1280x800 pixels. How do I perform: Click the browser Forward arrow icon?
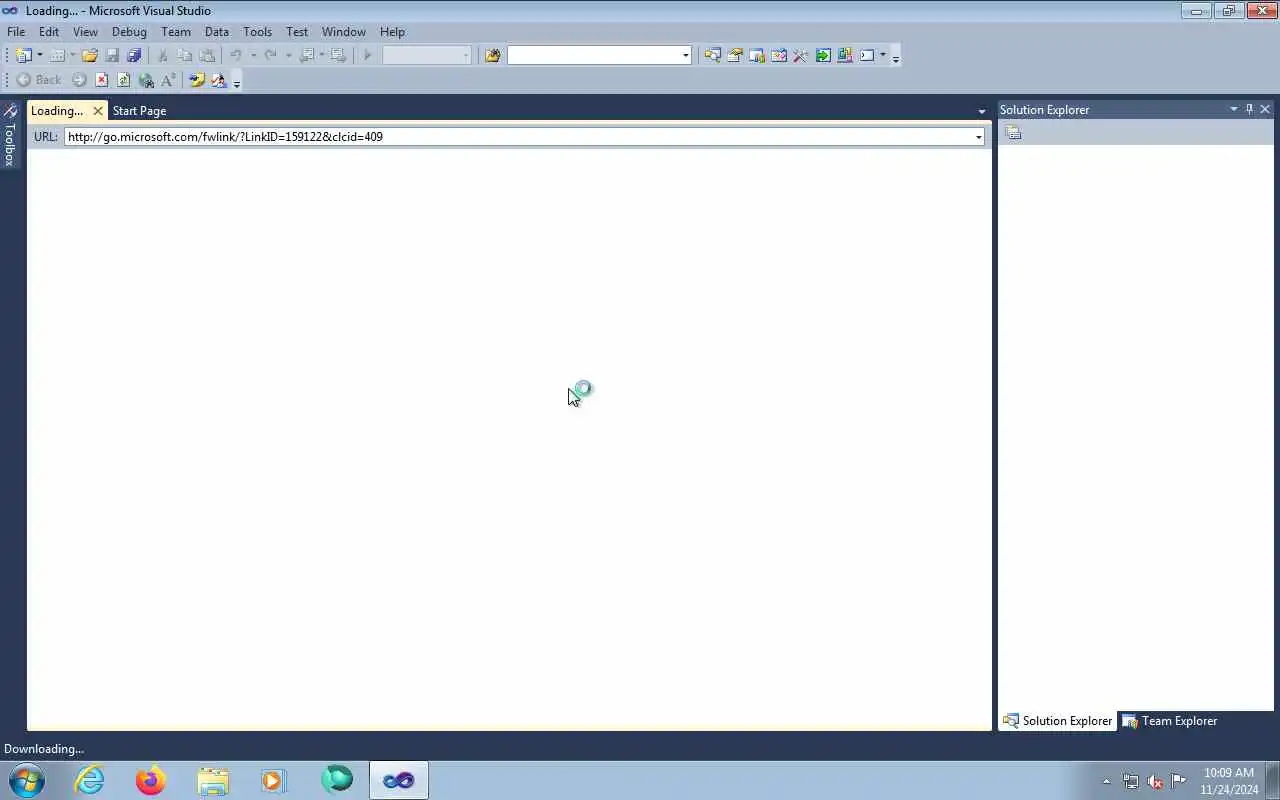click(x=79, y=80)
